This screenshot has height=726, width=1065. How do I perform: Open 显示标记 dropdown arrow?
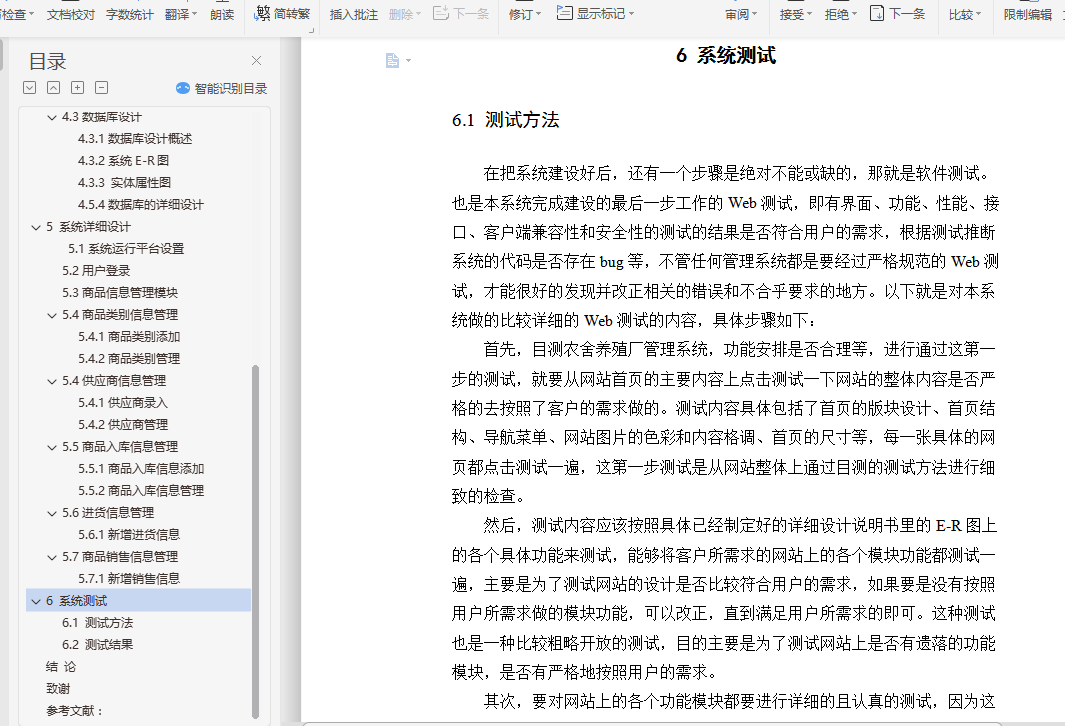(x=632, y=14)
